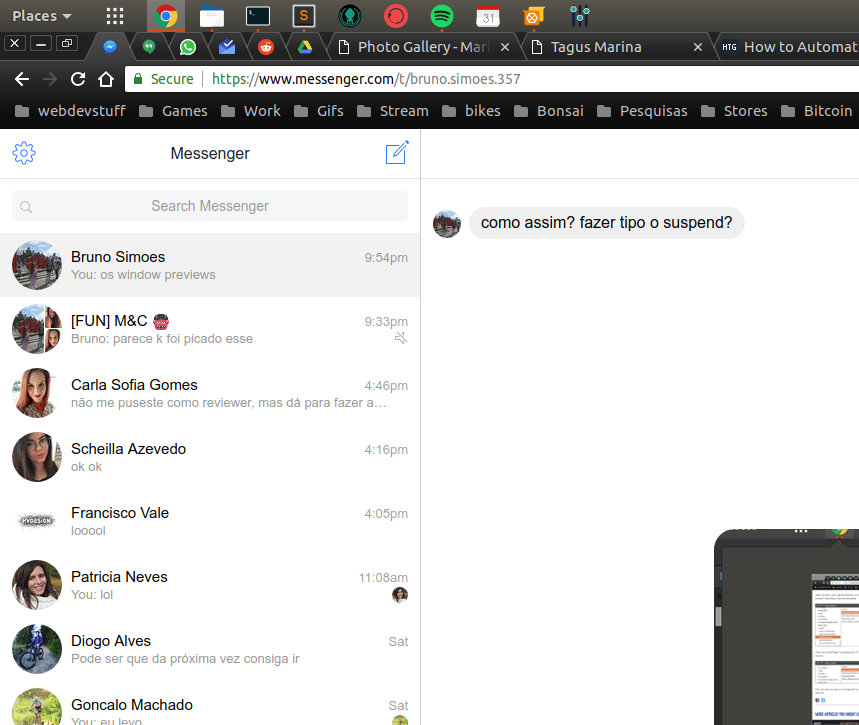
Task: Open file manager icon in top panel
Action: coord(211,16)
